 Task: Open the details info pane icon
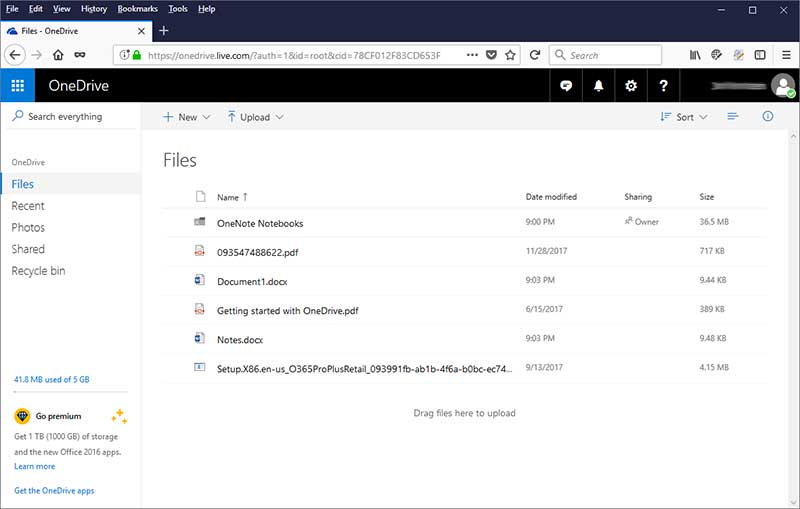coord(768,117)
